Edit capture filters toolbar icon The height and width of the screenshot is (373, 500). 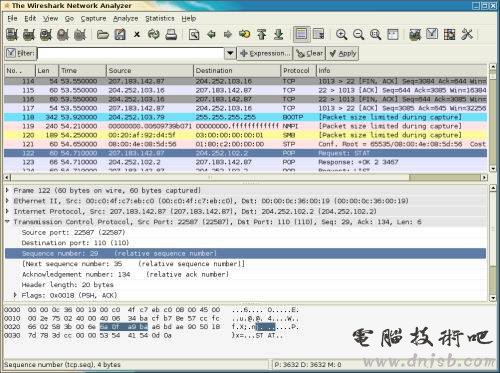tap(415, 34)
